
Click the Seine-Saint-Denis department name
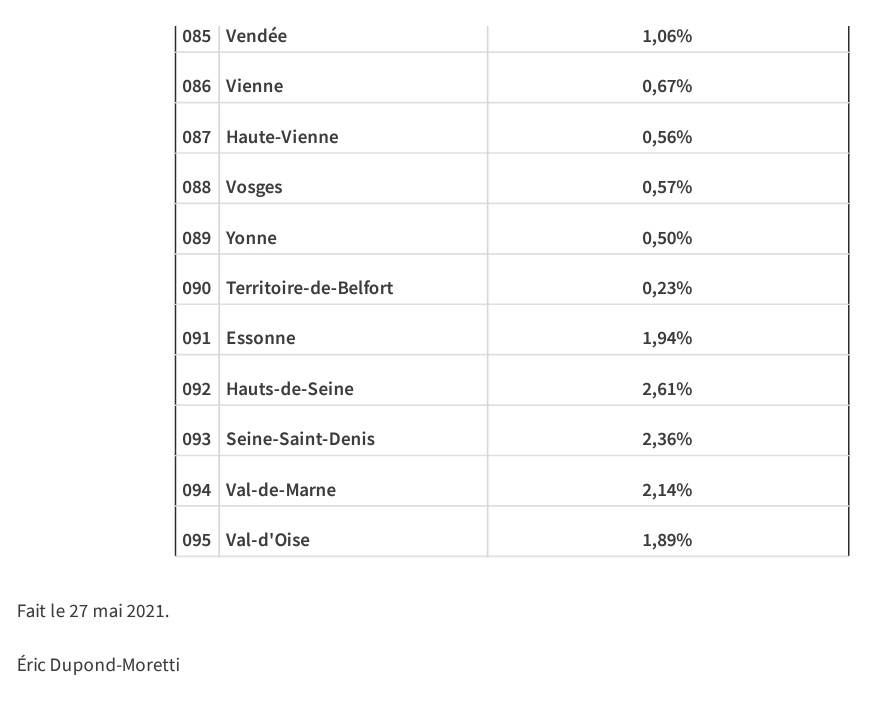coord(300,439)
